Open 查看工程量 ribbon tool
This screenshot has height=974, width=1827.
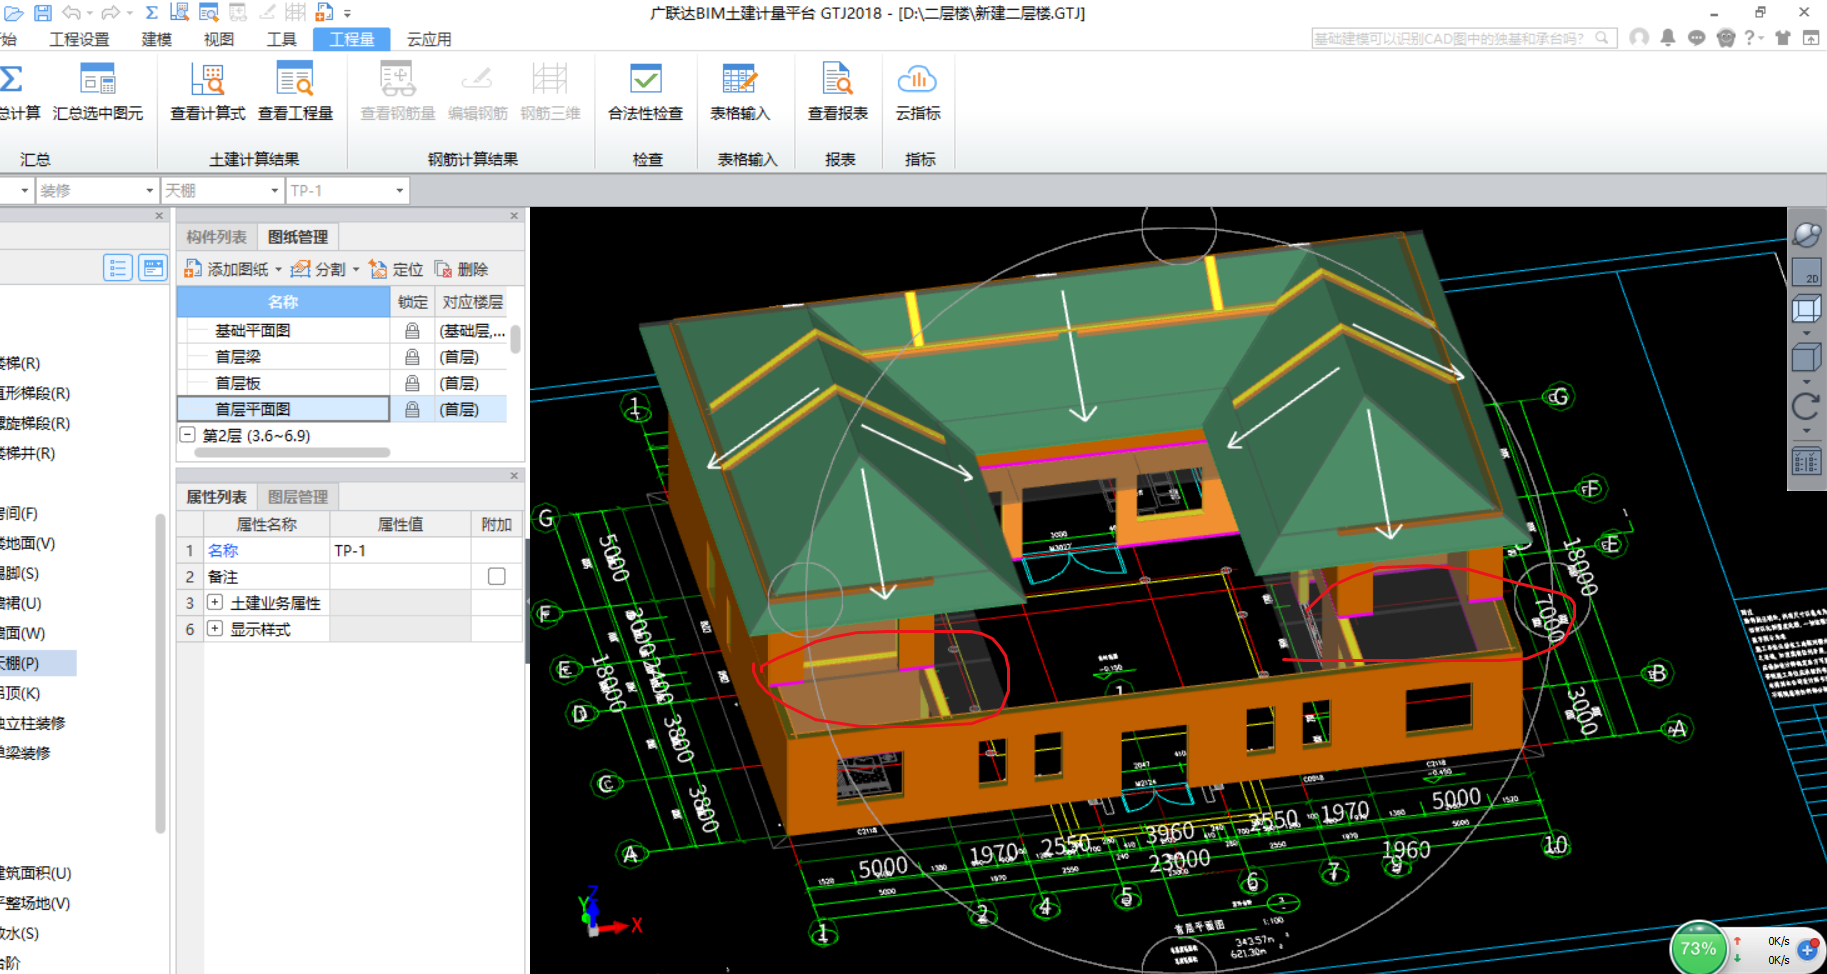point(295,91)
